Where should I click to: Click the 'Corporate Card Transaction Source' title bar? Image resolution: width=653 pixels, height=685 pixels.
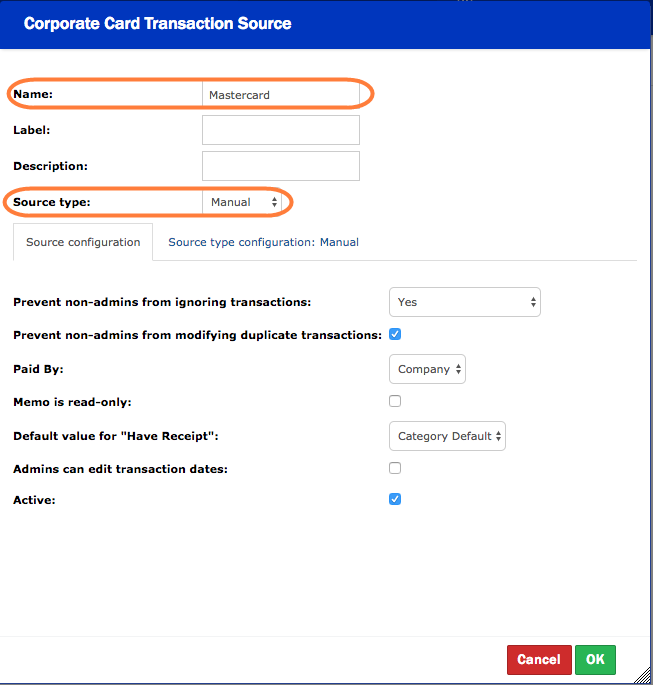coord(158,23)
